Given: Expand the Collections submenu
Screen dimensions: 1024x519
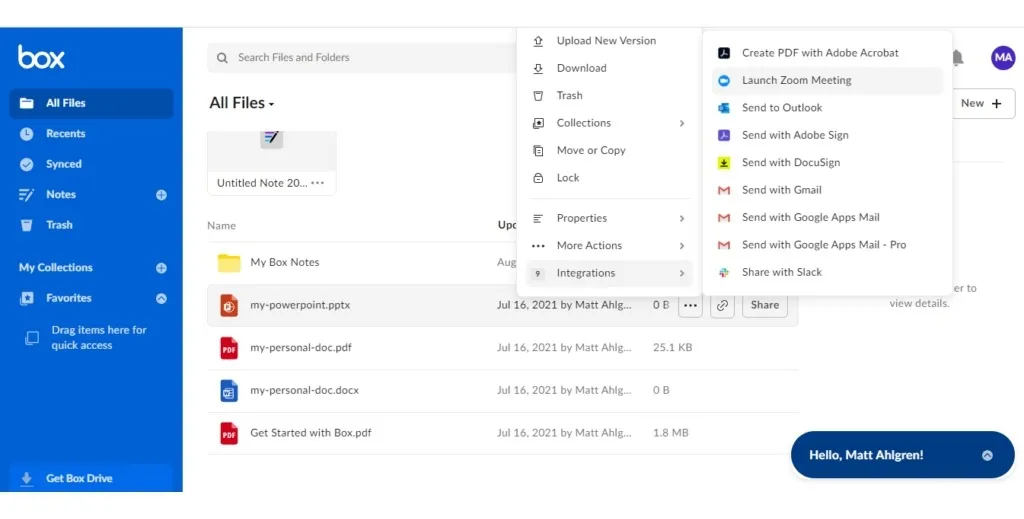Looking at the screenshot, I should 609,123.
